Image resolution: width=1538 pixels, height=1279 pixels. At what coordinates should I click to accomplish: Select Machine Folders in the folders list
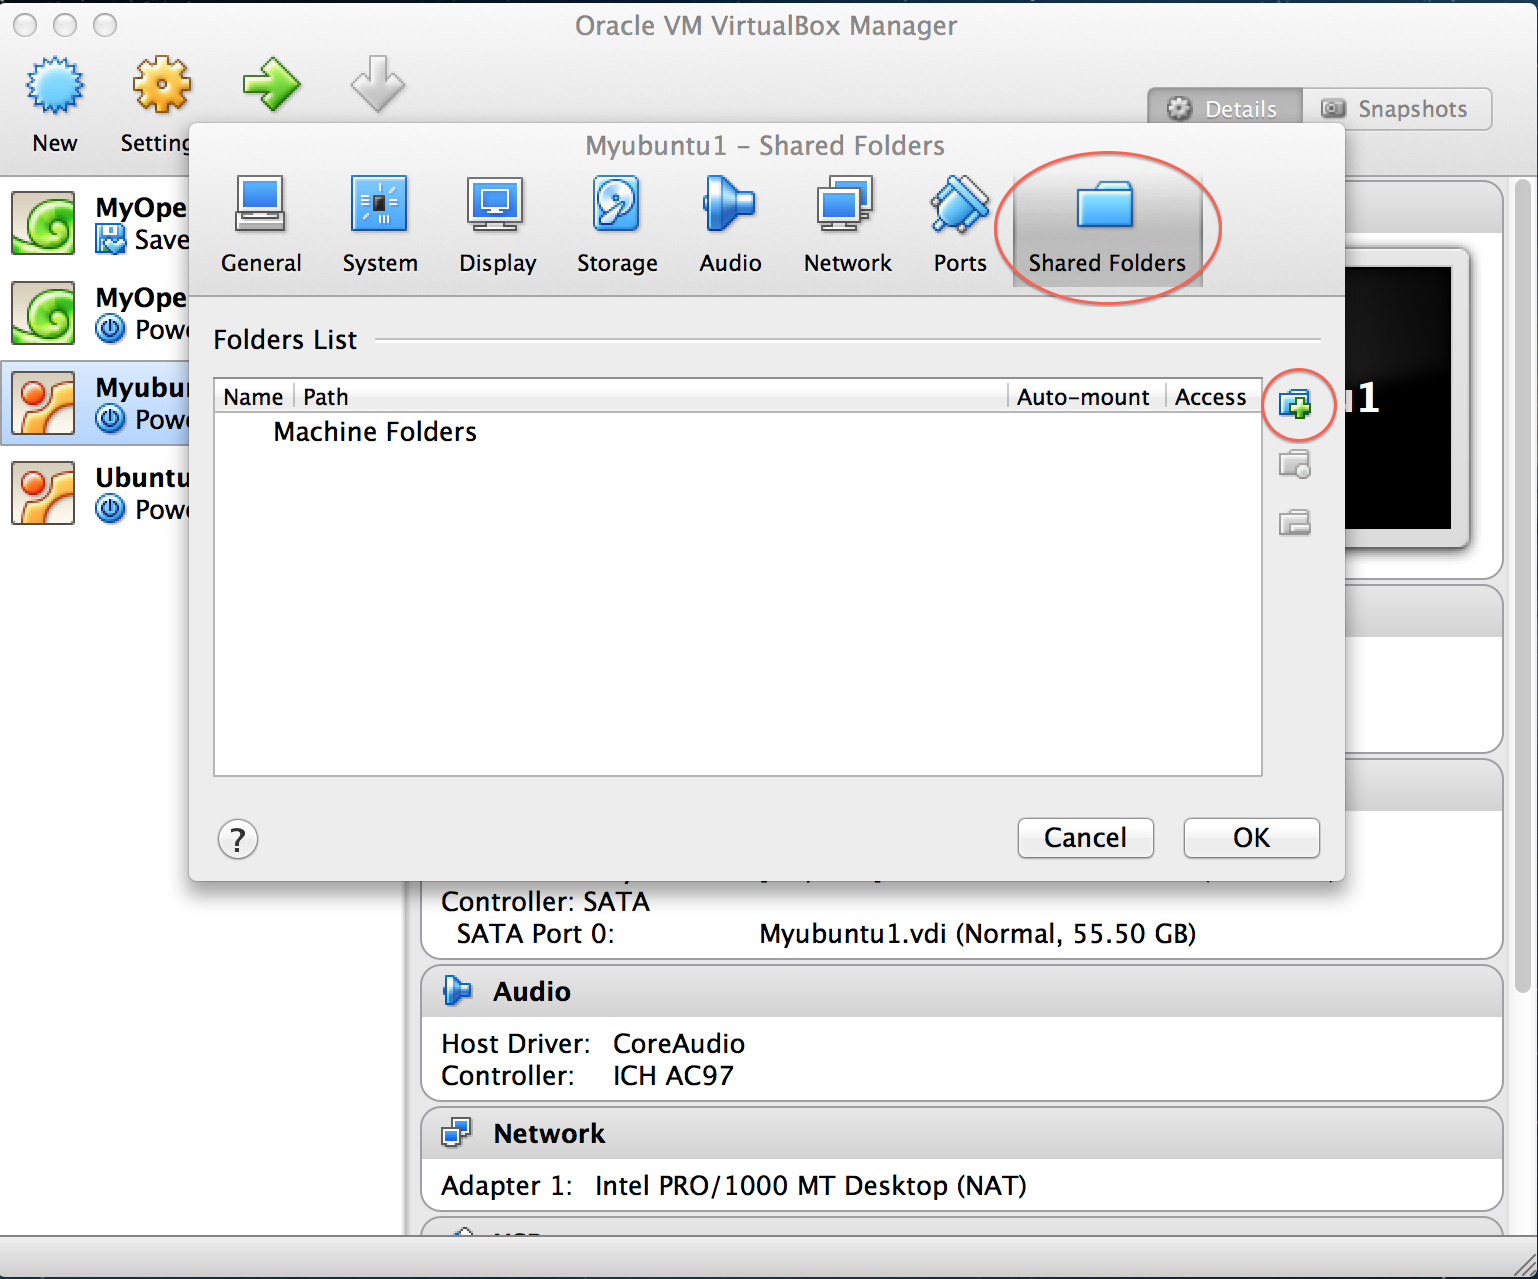click(x=374, y=432)
